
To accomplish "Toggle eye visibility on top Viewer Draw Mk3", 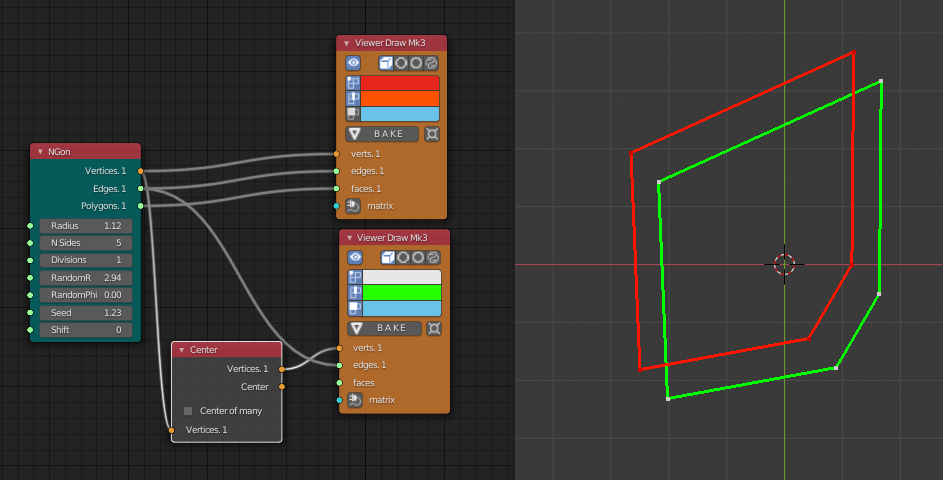I will click(353, 63).
